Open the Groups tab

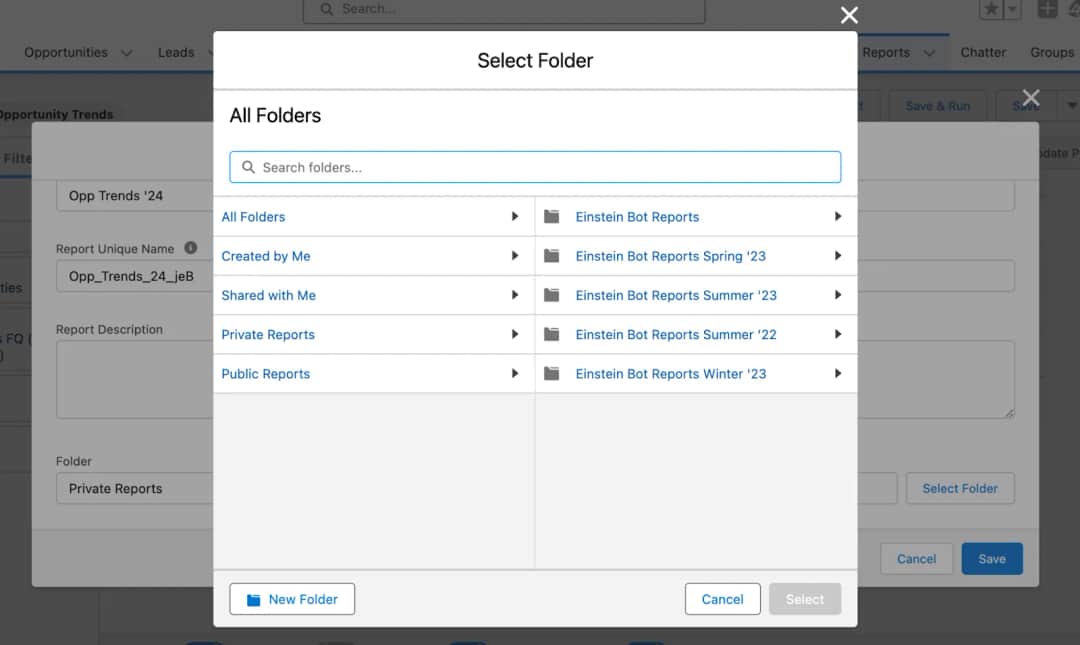[x=1052, y=52]
